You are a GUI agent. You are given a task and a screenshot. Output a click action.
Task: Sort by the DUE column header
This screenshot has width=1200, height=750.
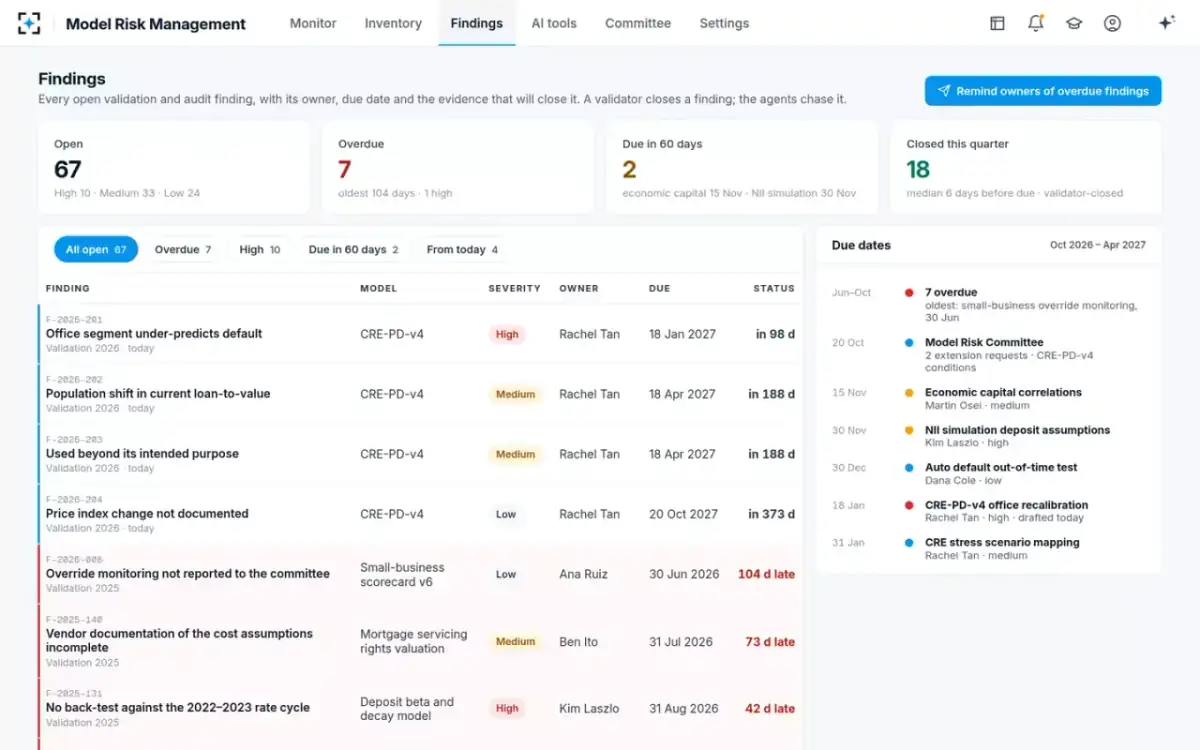pos(660,288)
